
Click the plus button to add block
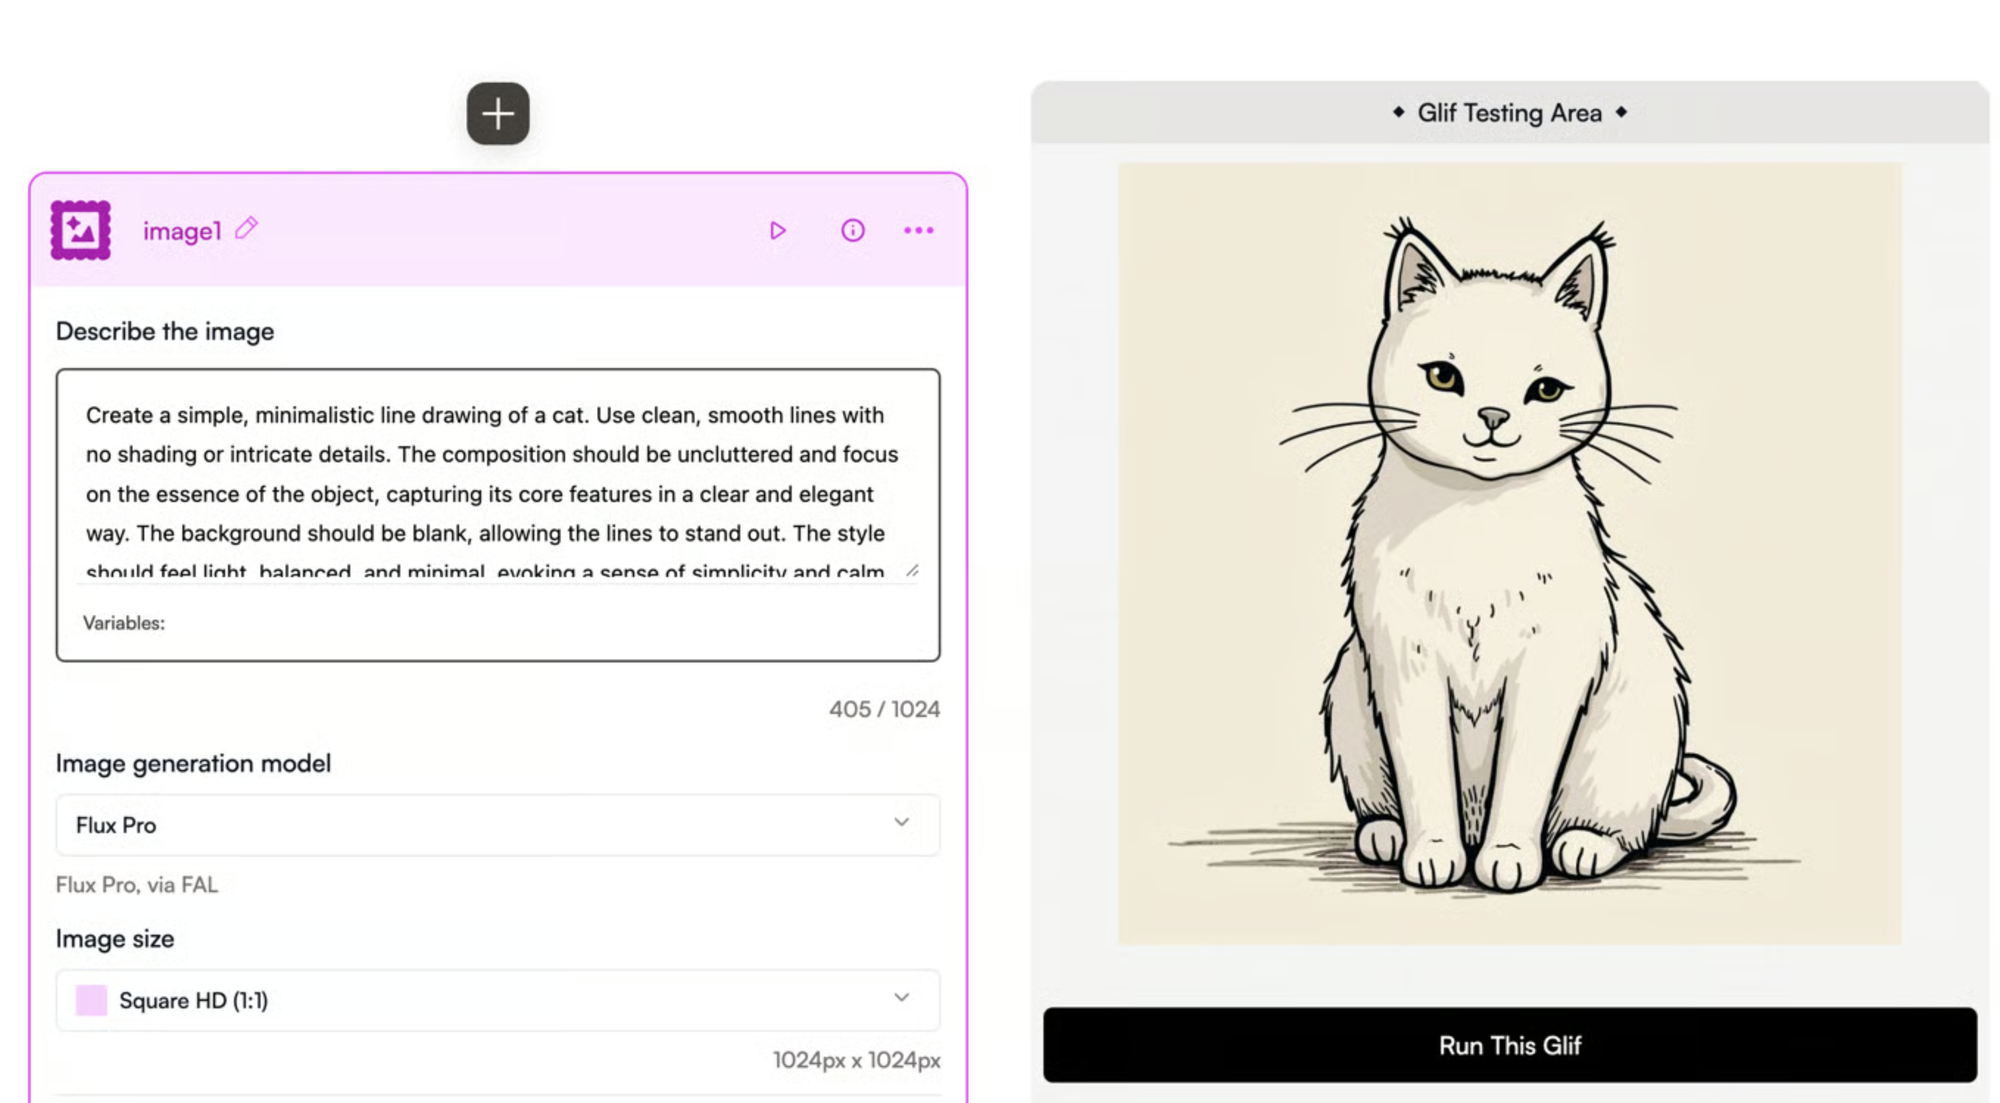pyautogui.click(x=497, y=114)
